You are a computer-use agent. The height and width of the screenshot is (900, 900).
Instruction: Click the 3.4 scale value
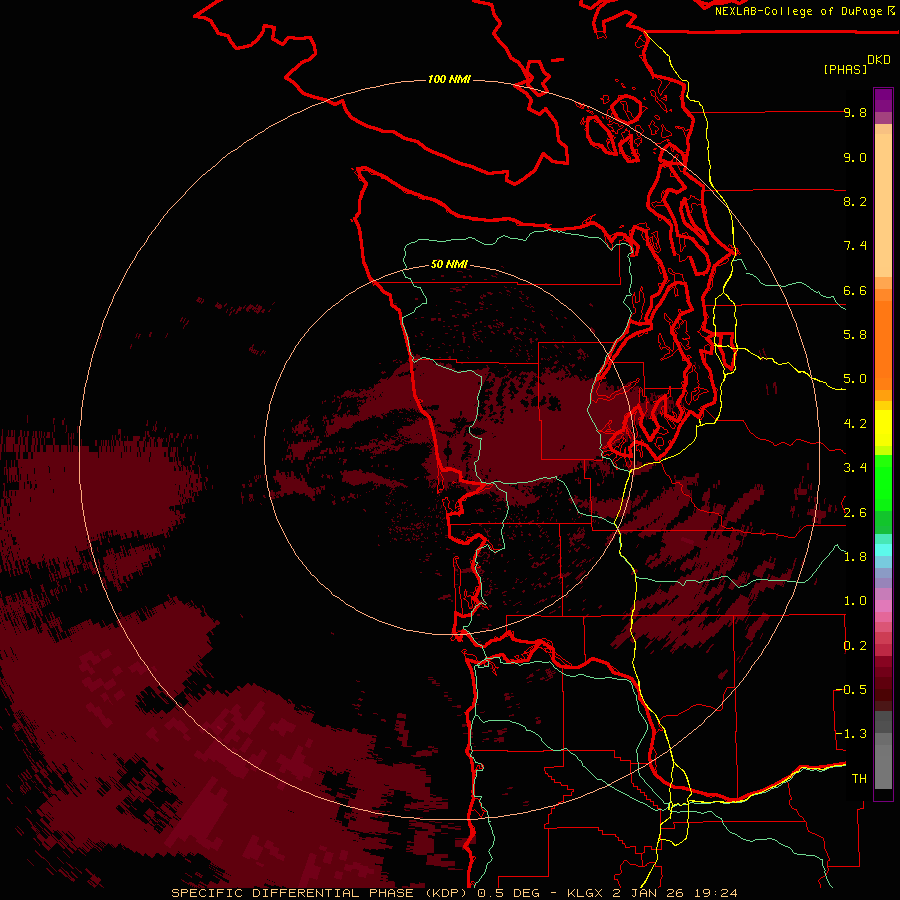(855, 468)
